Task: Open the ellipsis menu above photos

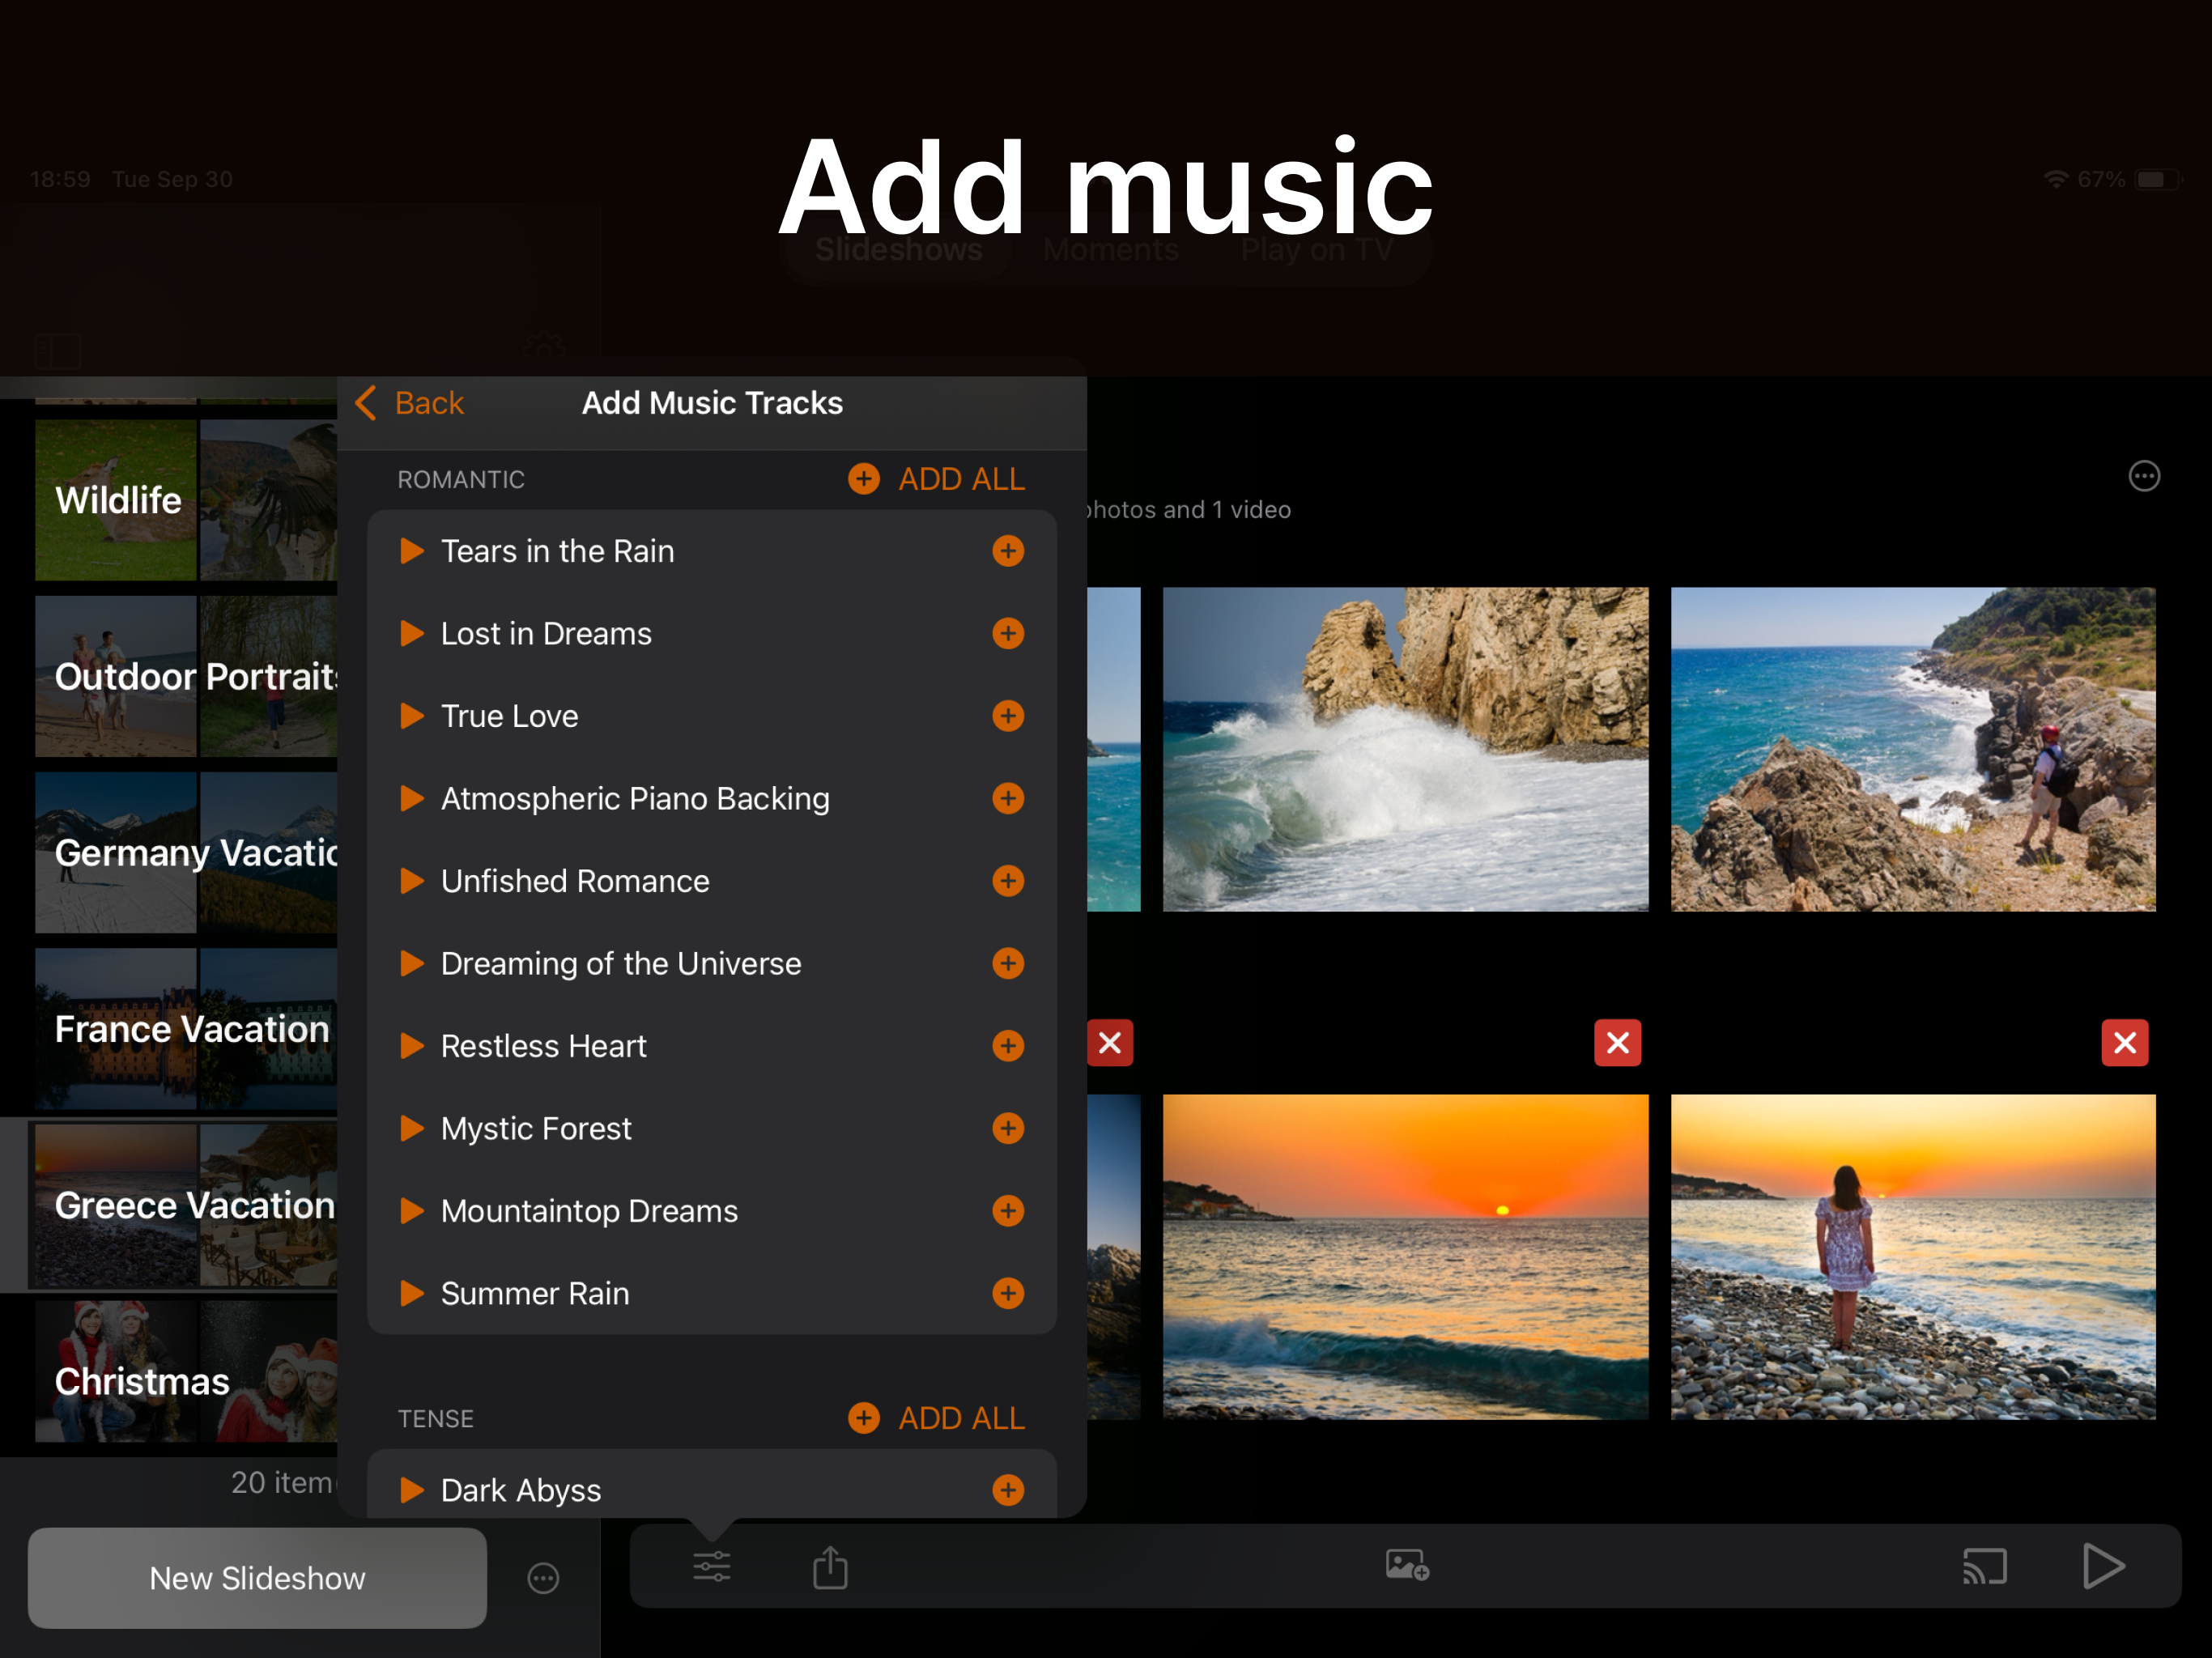Action: (x=2143, y=477)
